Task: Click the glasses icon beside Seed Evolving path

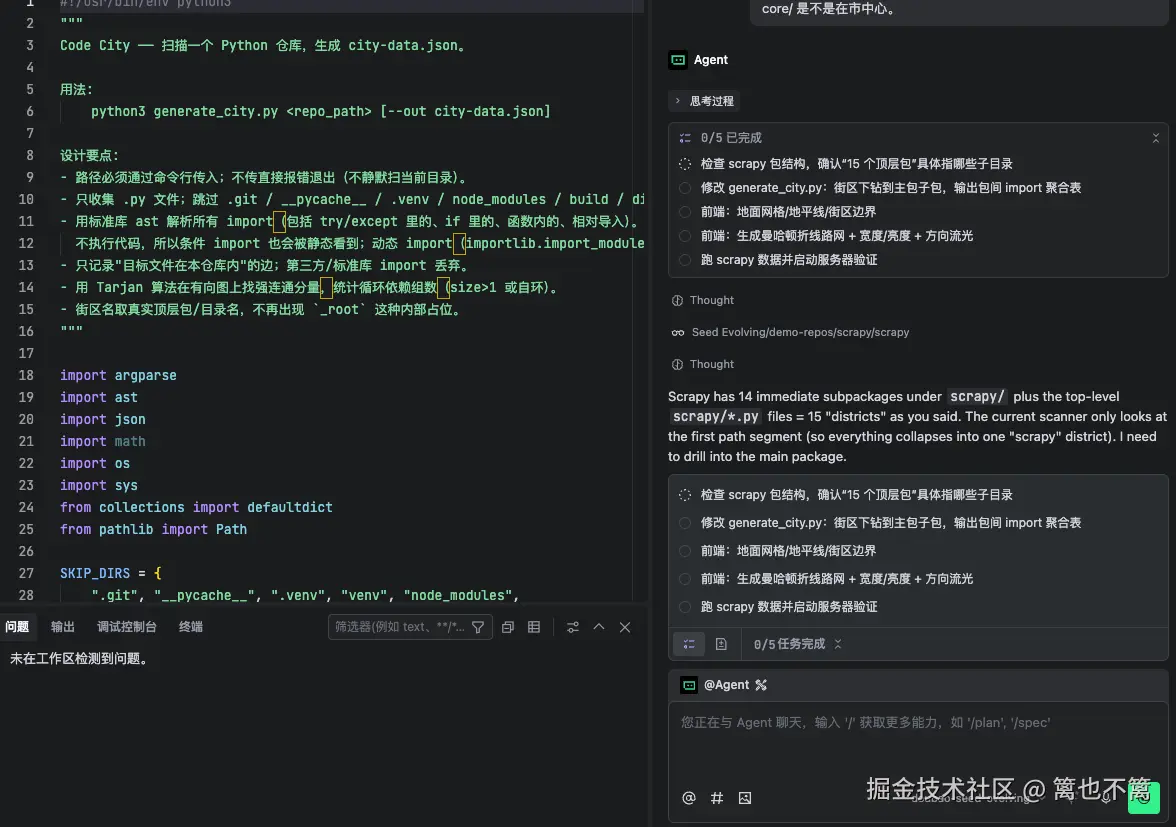Action: pos(678,332)
